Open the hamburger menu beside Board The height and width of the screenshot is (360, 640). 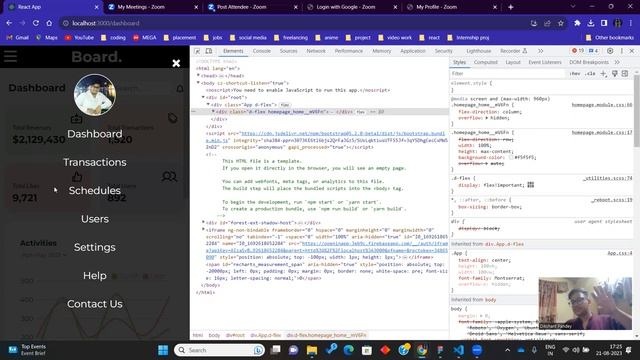pyautogui.click(x=11, y=56)
